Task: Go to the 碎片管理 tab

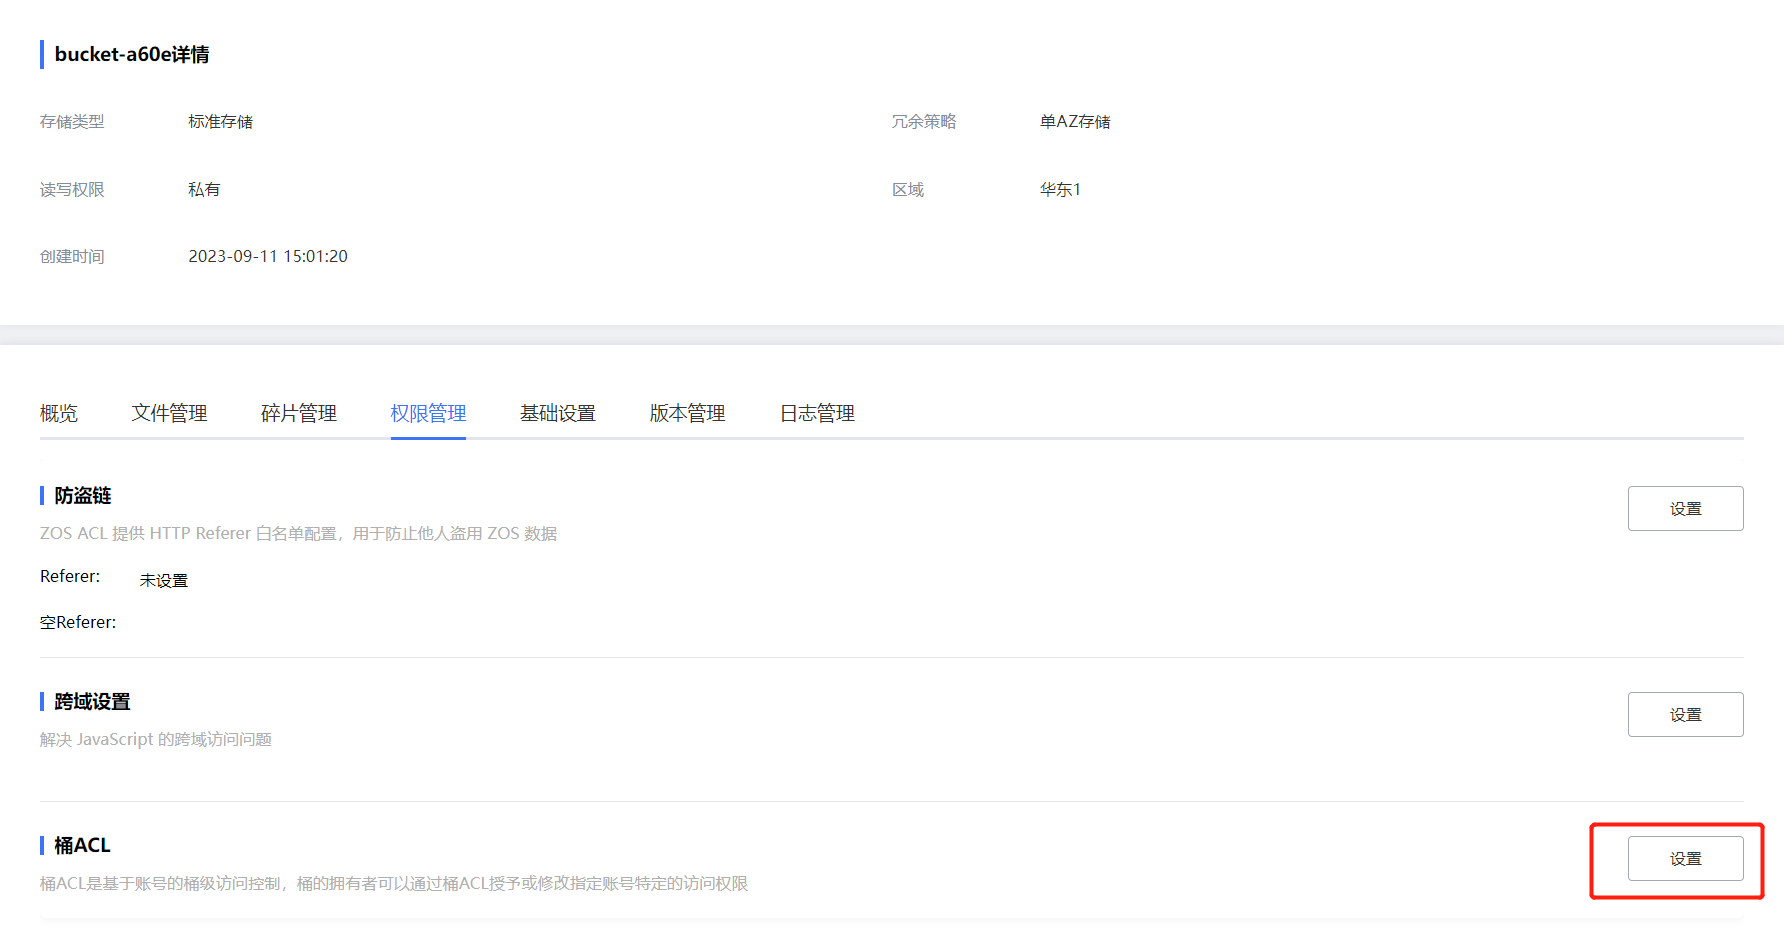Action: [x=299, y=413]
